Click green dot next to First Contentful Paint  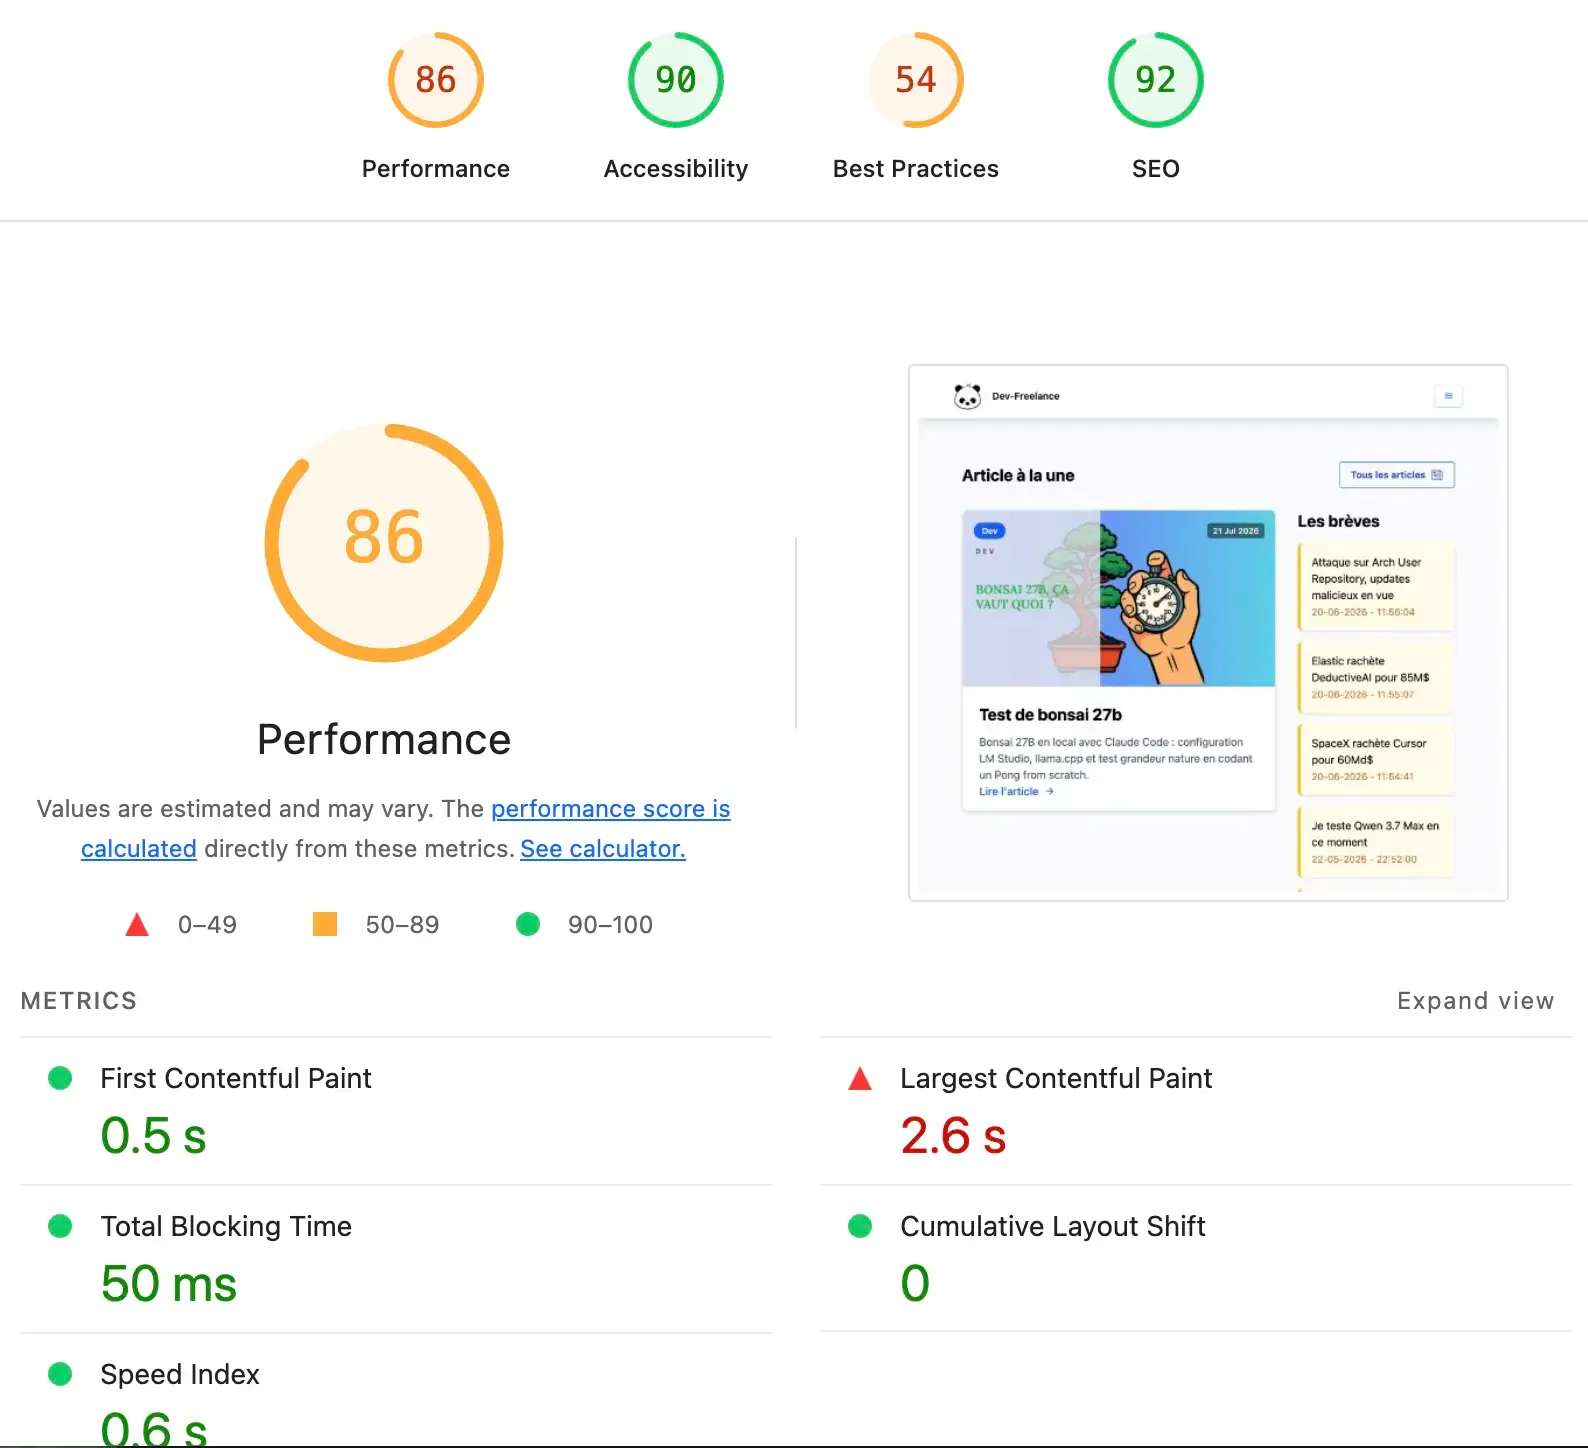(x=60, y=1078)
